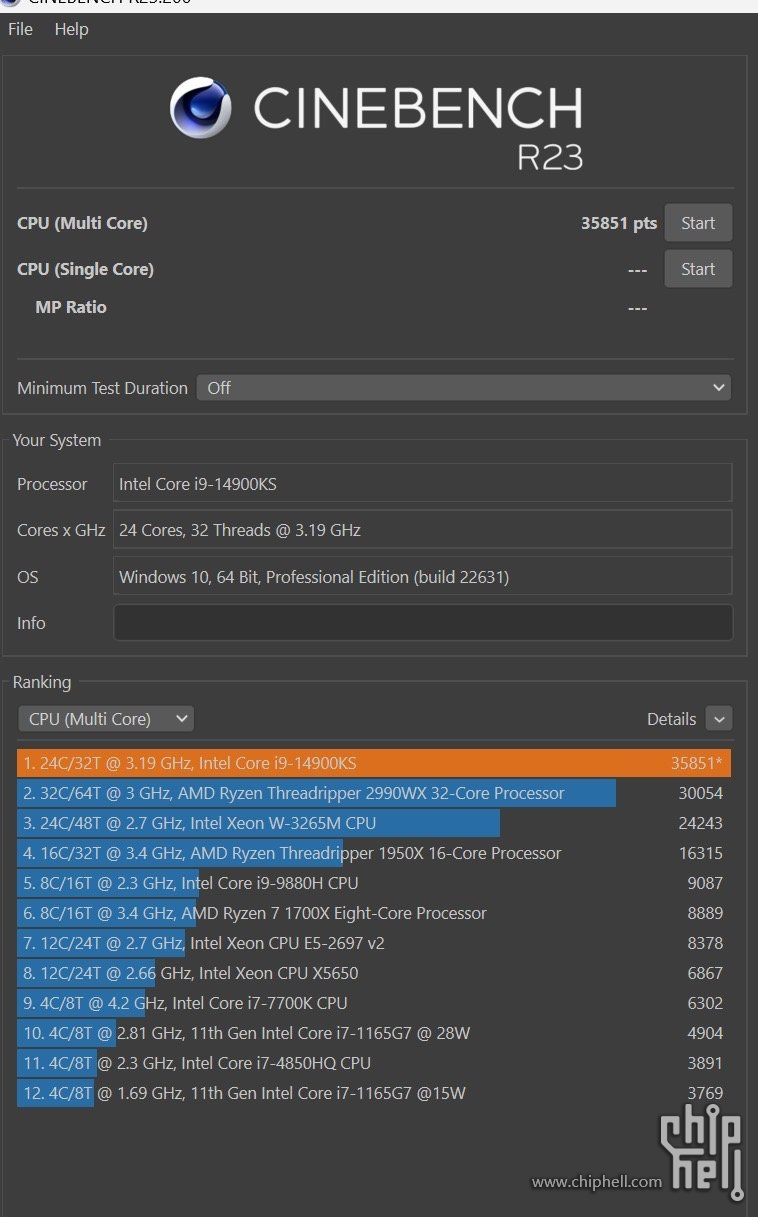Click the MP Ratio label
The height and width of the screenshot is (1217, 758).
point(71,307)
